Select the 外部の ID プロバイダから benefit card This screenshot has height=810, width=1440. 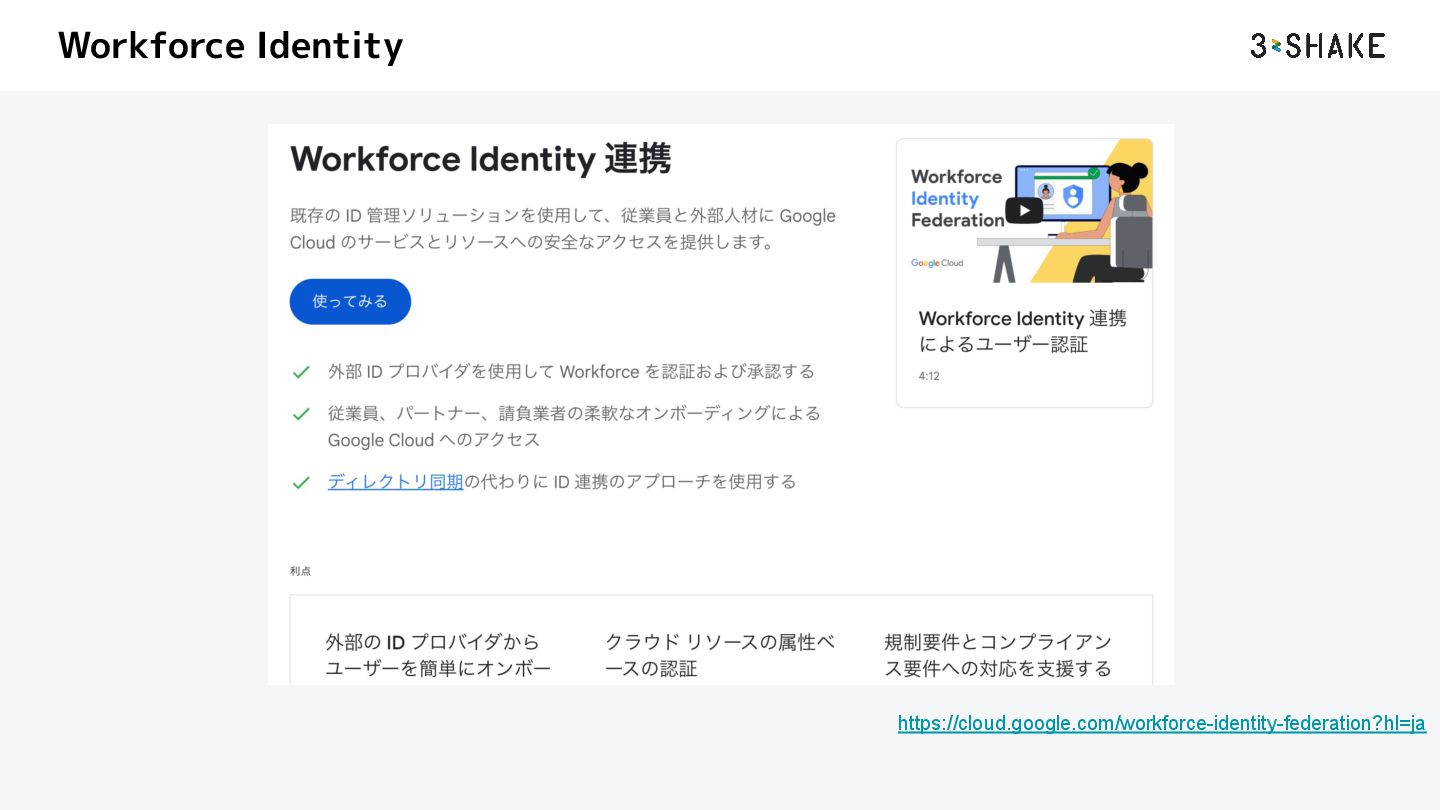438,655
